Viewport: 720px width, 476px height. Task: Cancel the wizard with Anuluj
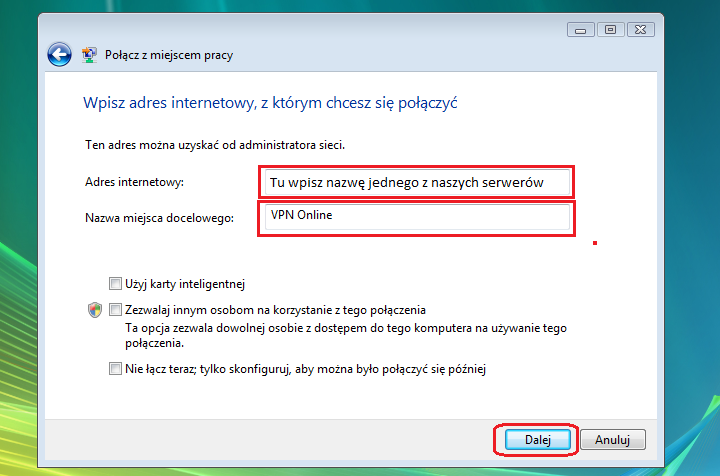[613, 440]
